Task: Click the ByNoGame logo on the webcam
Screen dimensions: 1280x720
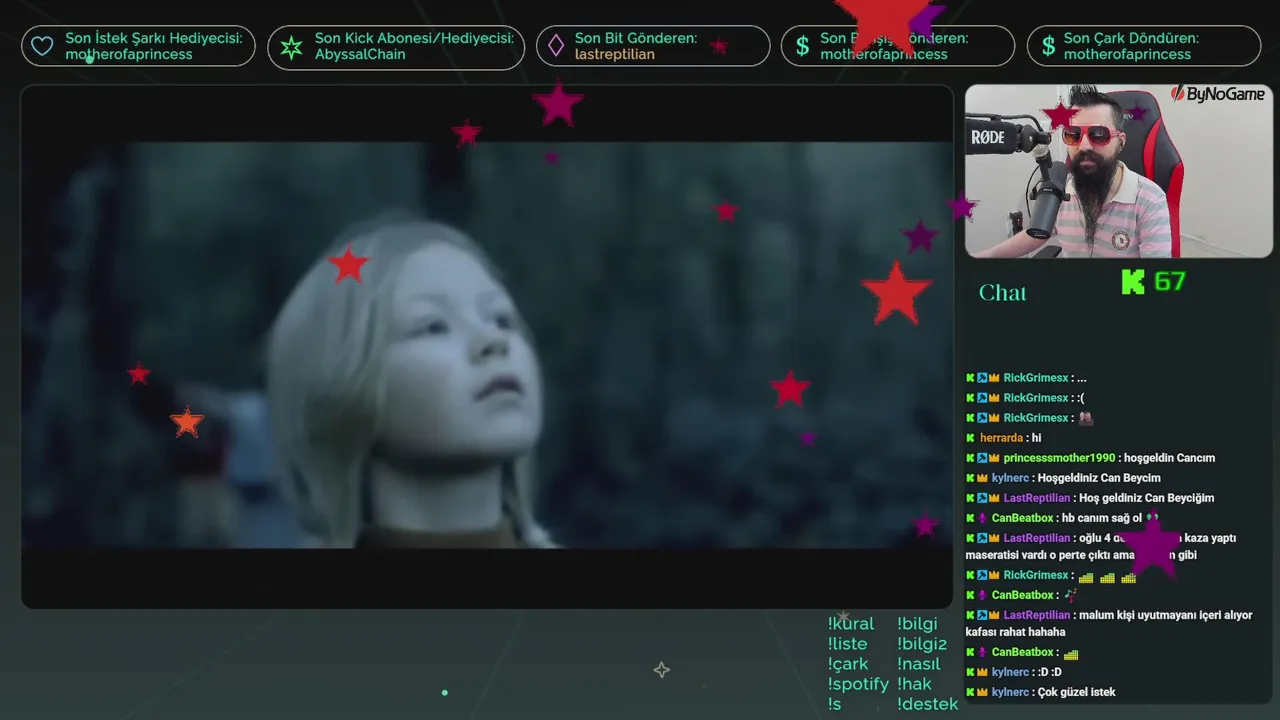Action: [1217, 95]
